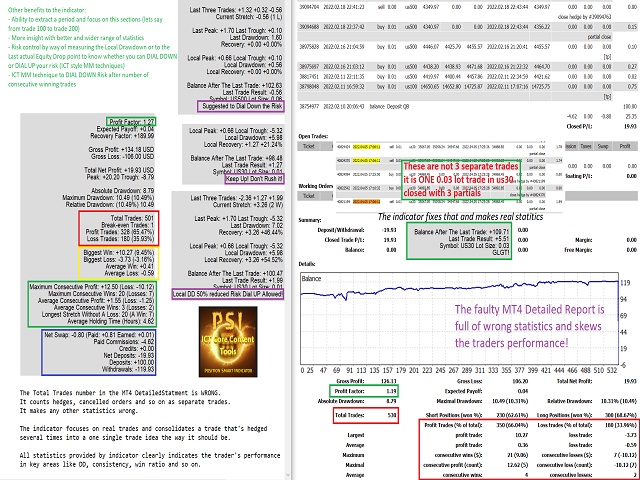This screenshot has width=640, height=480.
Task: Select 'Biggest Win: +10.27 (9.45%)'
Action: (x=118, y=253)
